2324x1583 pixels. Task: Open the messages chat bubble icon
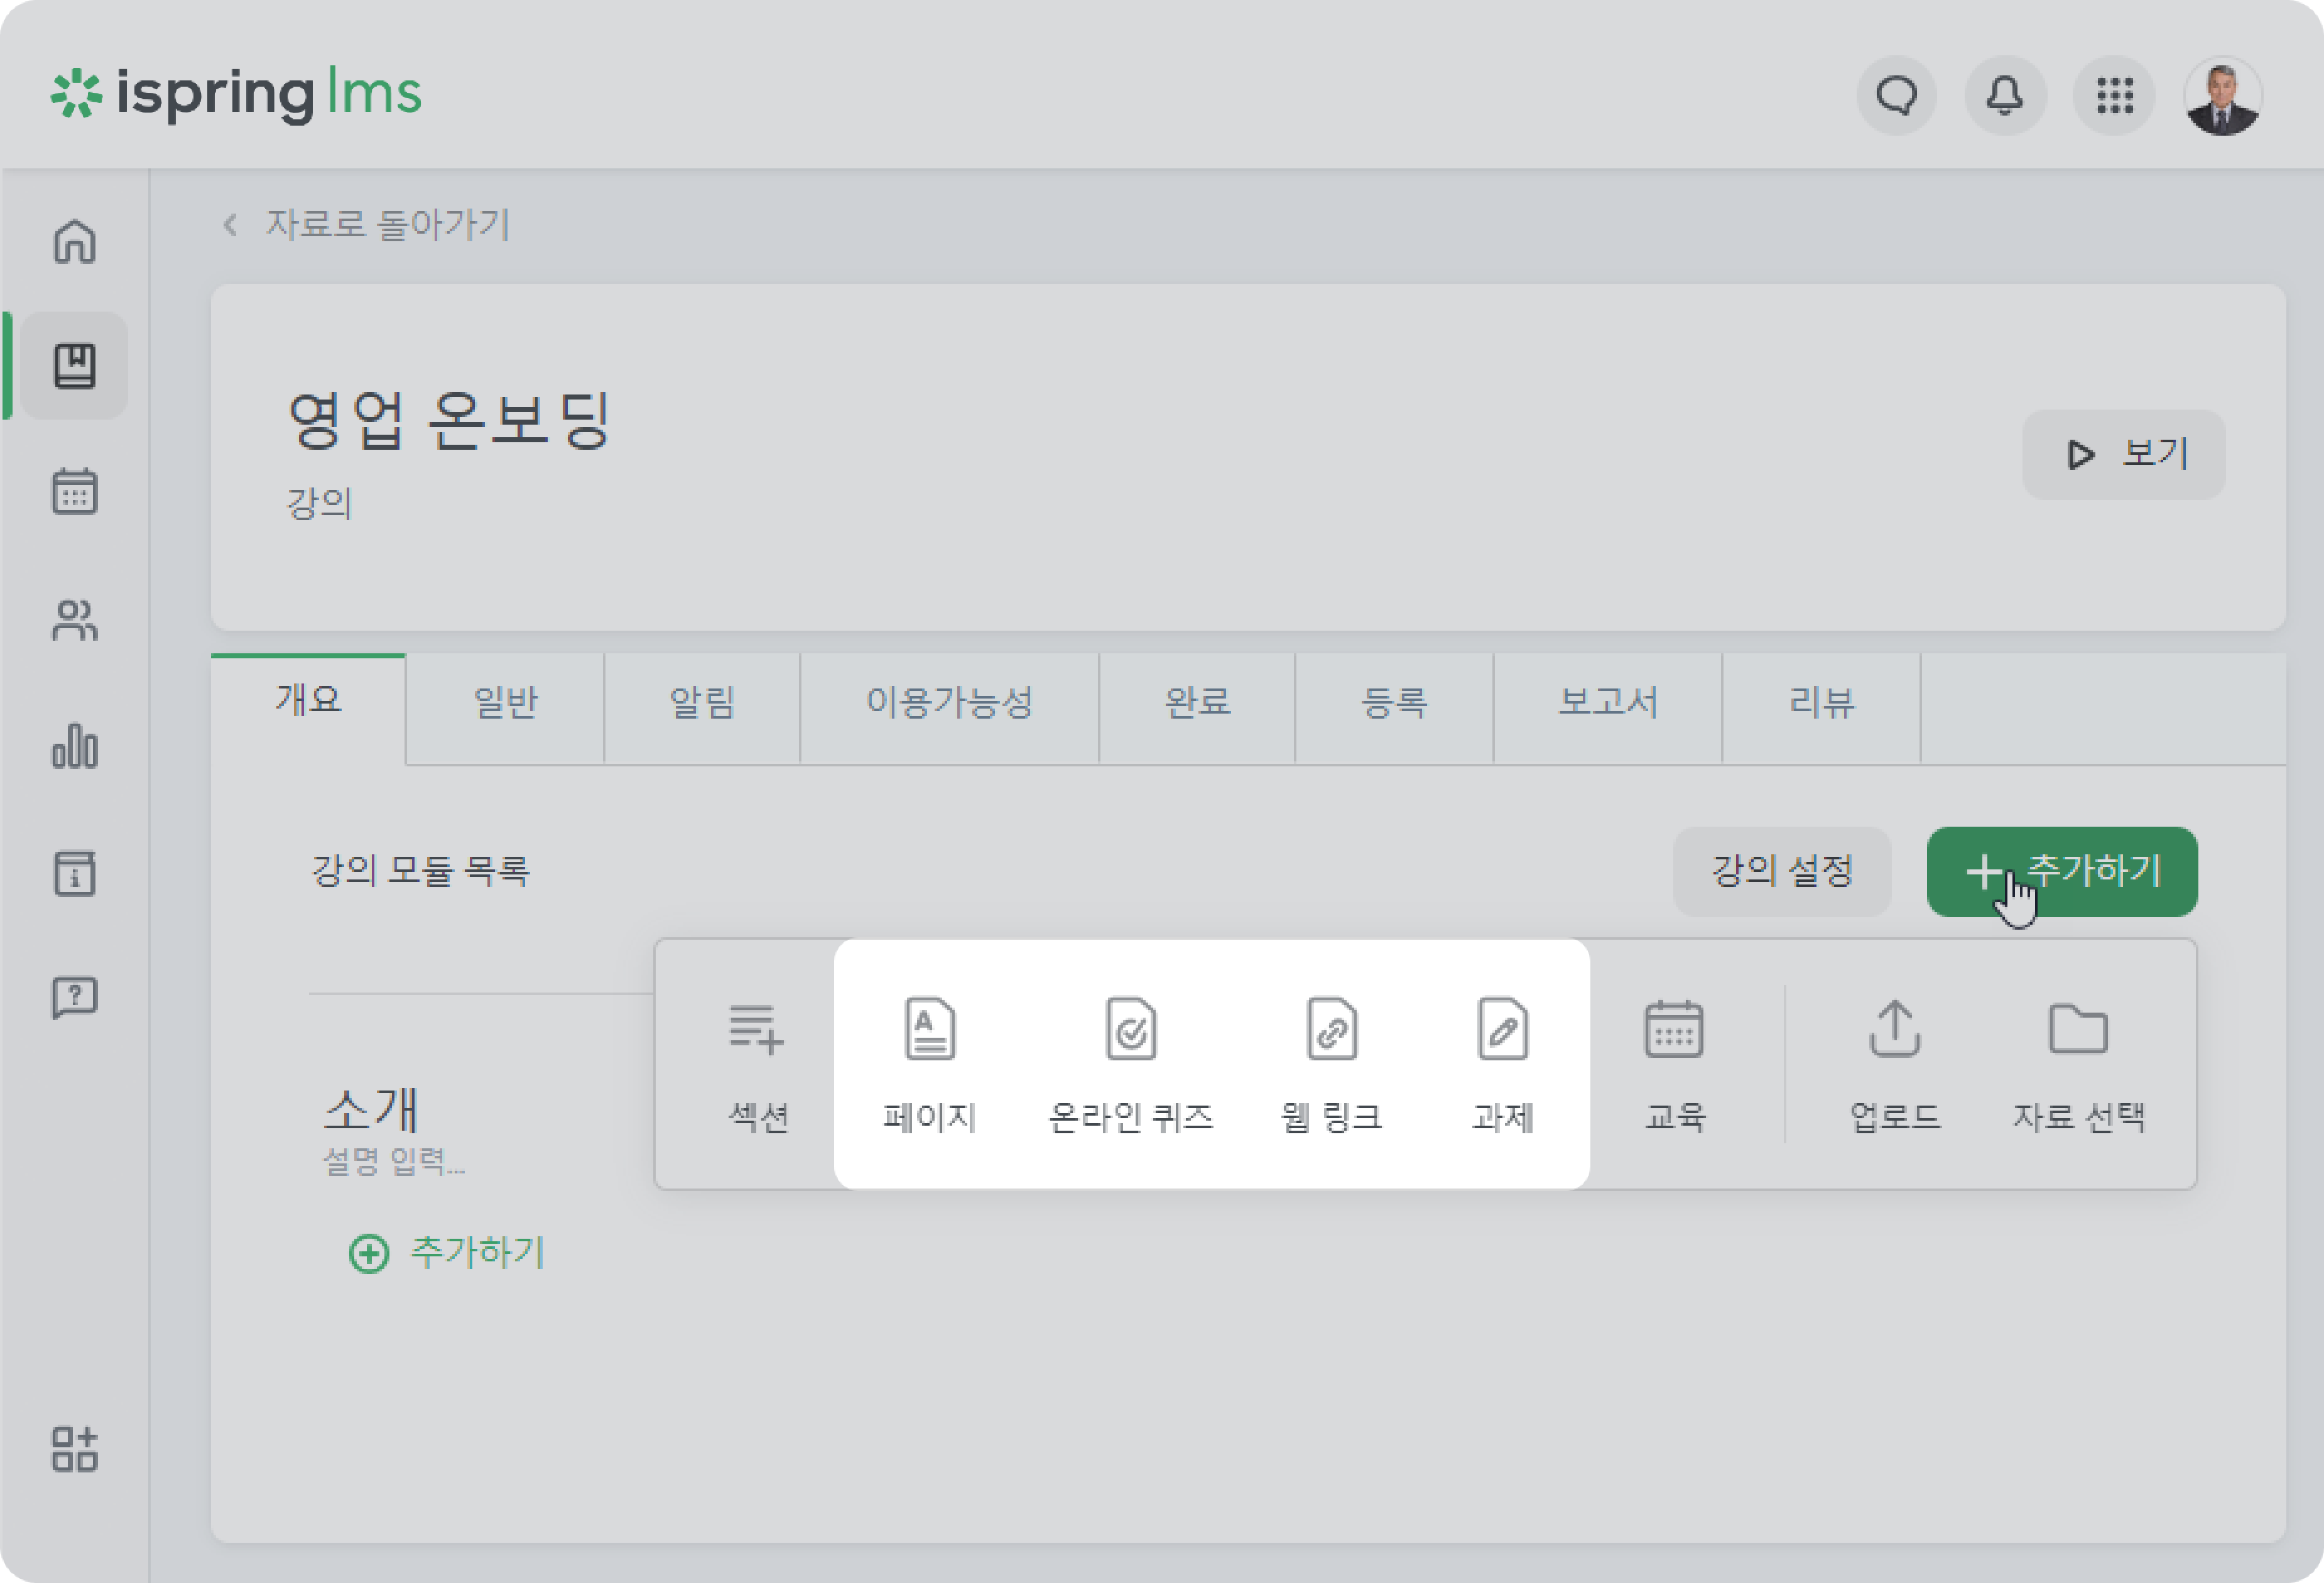point(1895,96)
